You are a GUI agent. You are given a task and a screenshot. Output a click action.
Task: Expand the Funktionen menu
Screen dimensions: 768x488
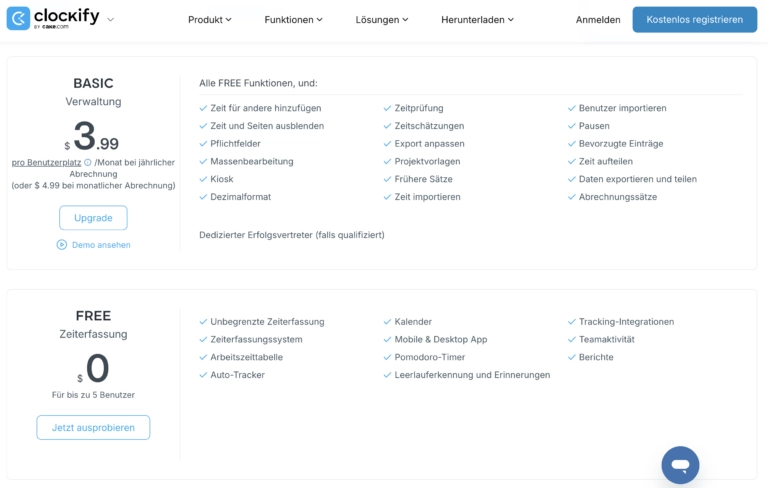[x=293, y=20]
